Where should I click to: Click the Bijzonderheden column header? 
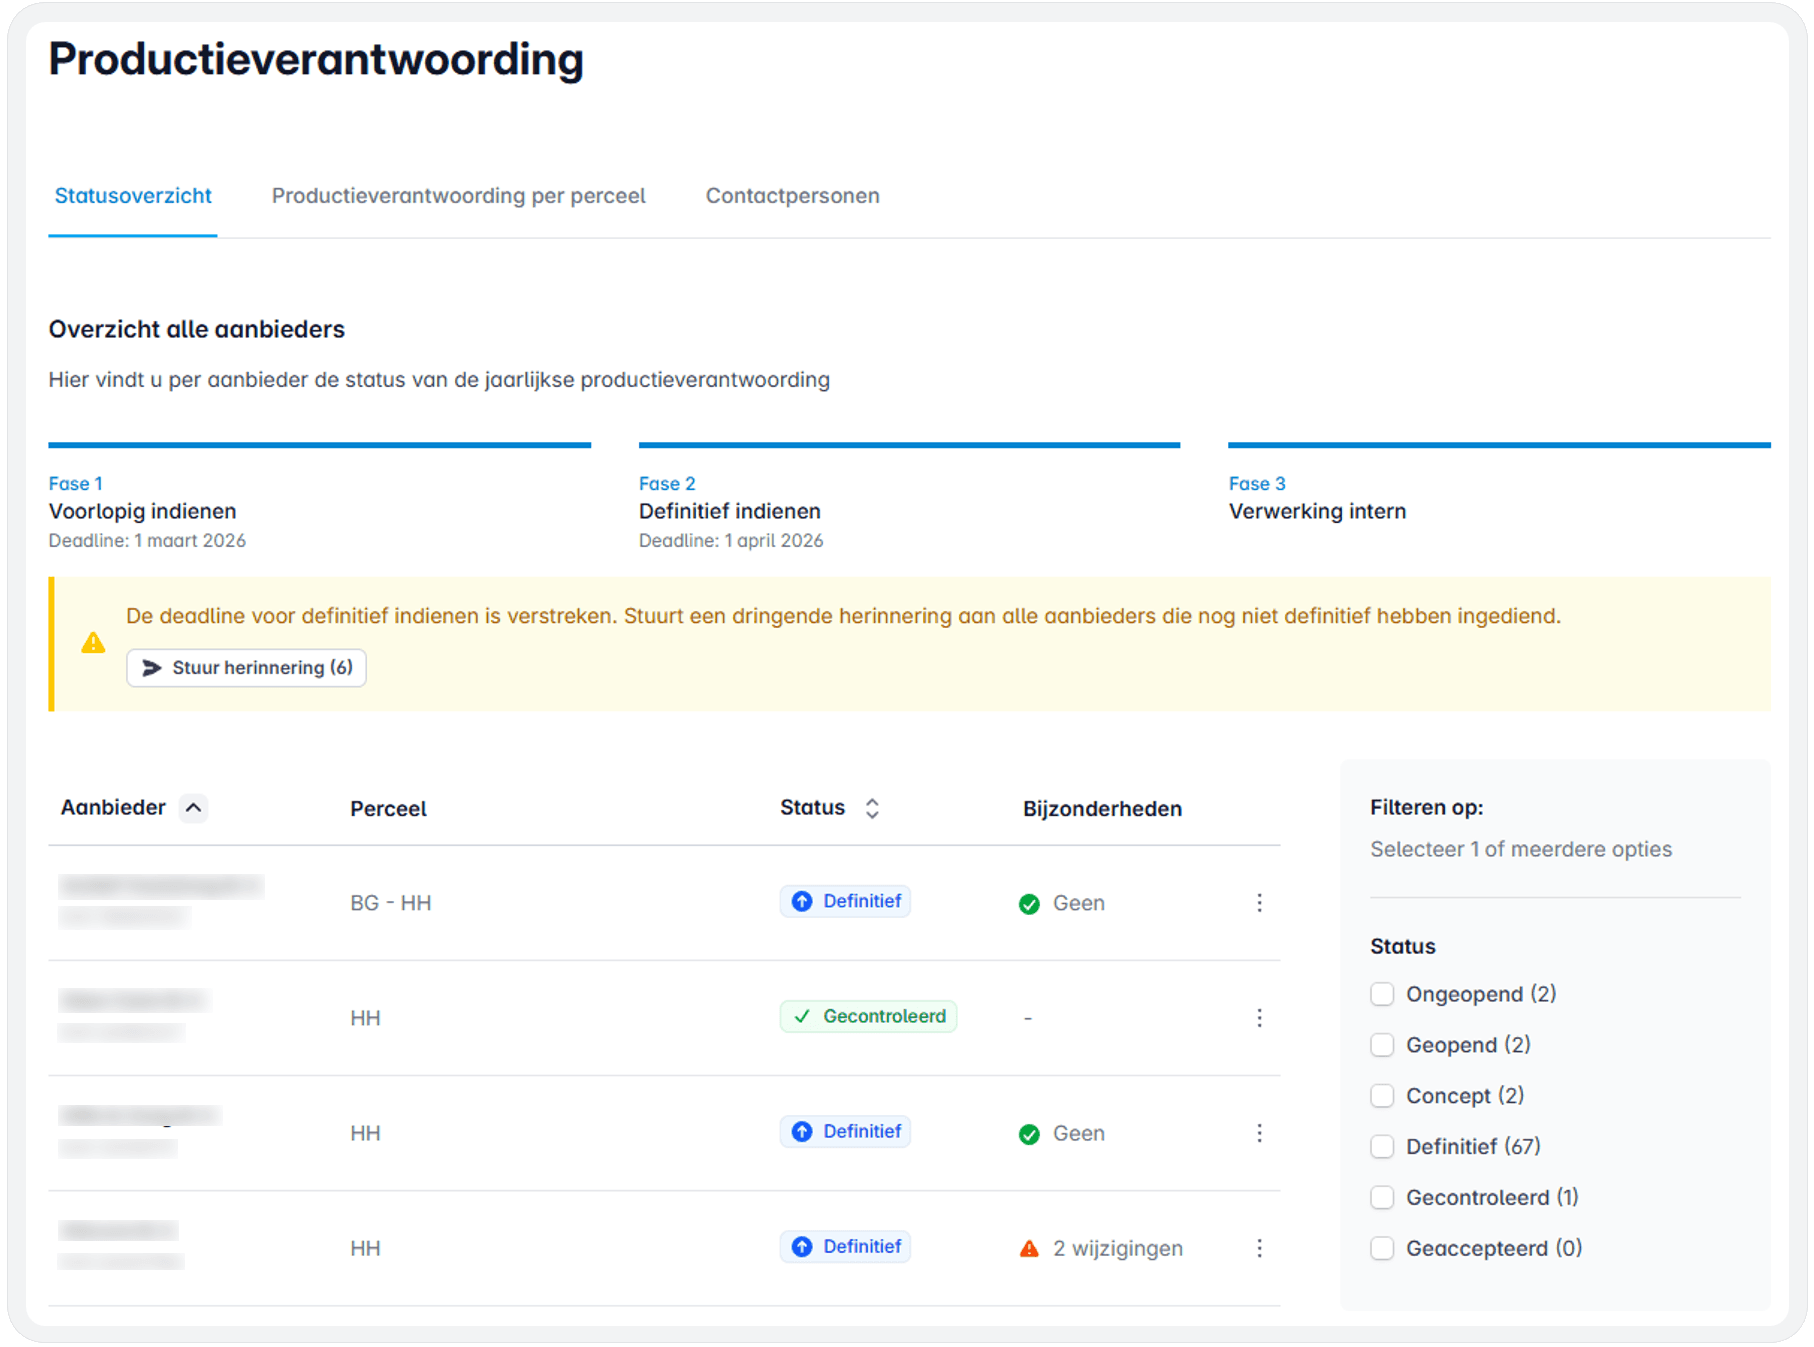[x=1102, y=808]
